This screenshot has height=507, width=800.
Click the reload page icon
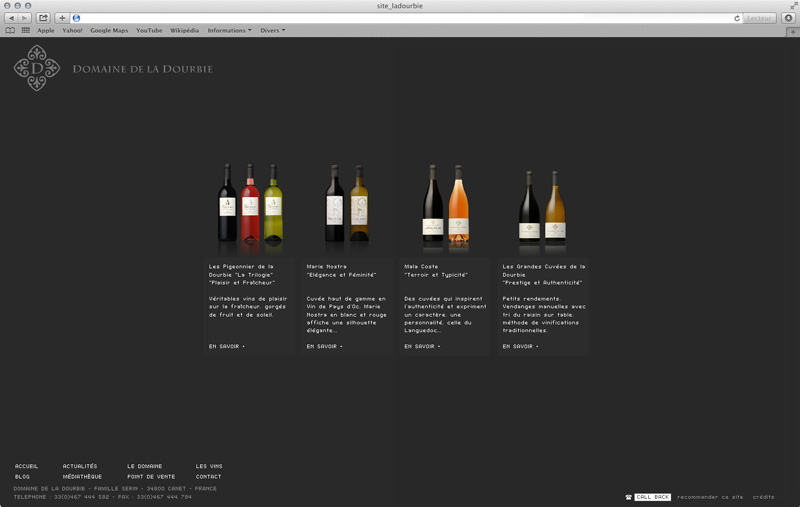737,18
